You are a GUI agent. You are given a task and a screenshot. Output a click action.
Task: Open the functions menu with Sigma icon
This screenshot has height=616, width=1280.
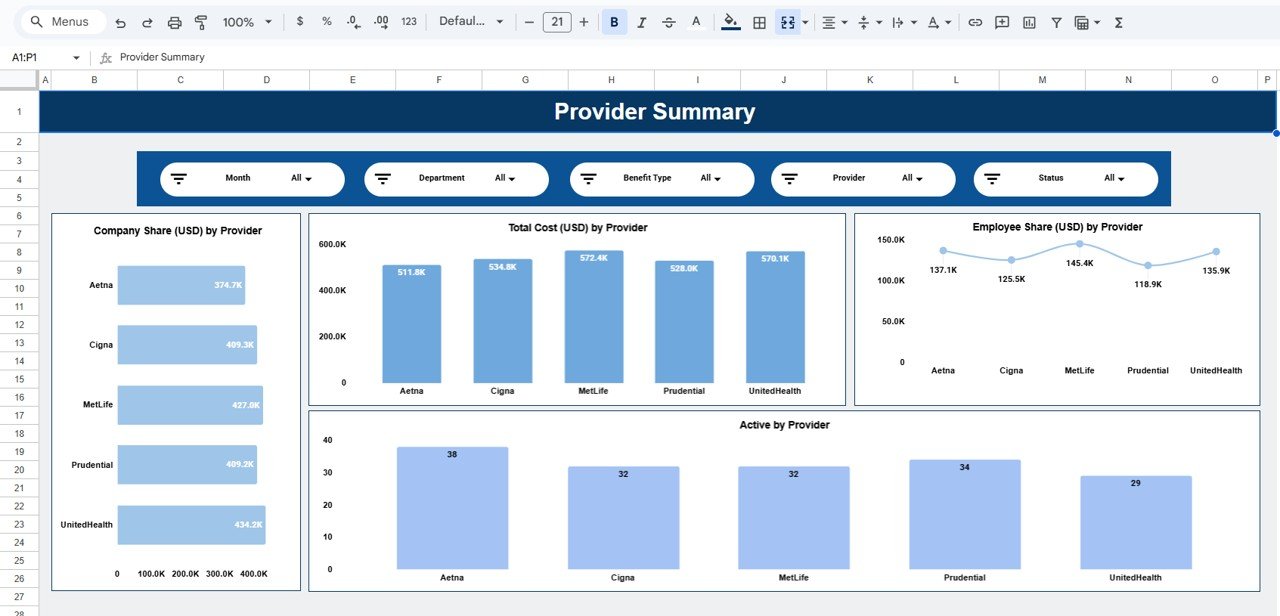click(x=1118, y=20)
